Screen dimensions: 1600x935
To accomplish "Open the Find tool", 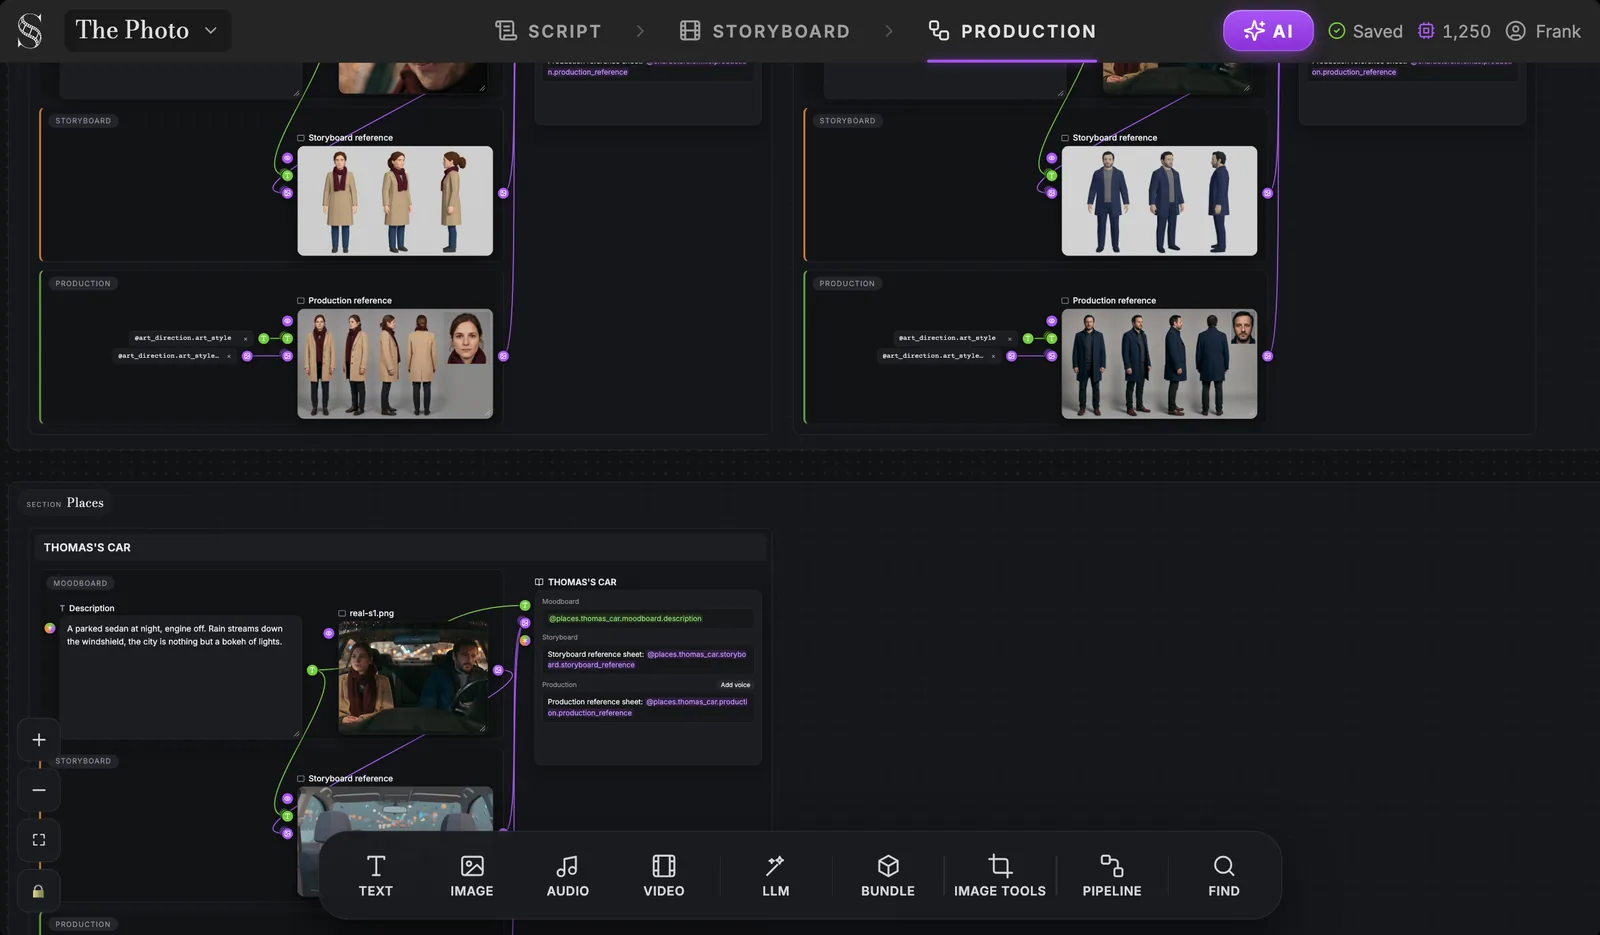I will (1224, 876).
